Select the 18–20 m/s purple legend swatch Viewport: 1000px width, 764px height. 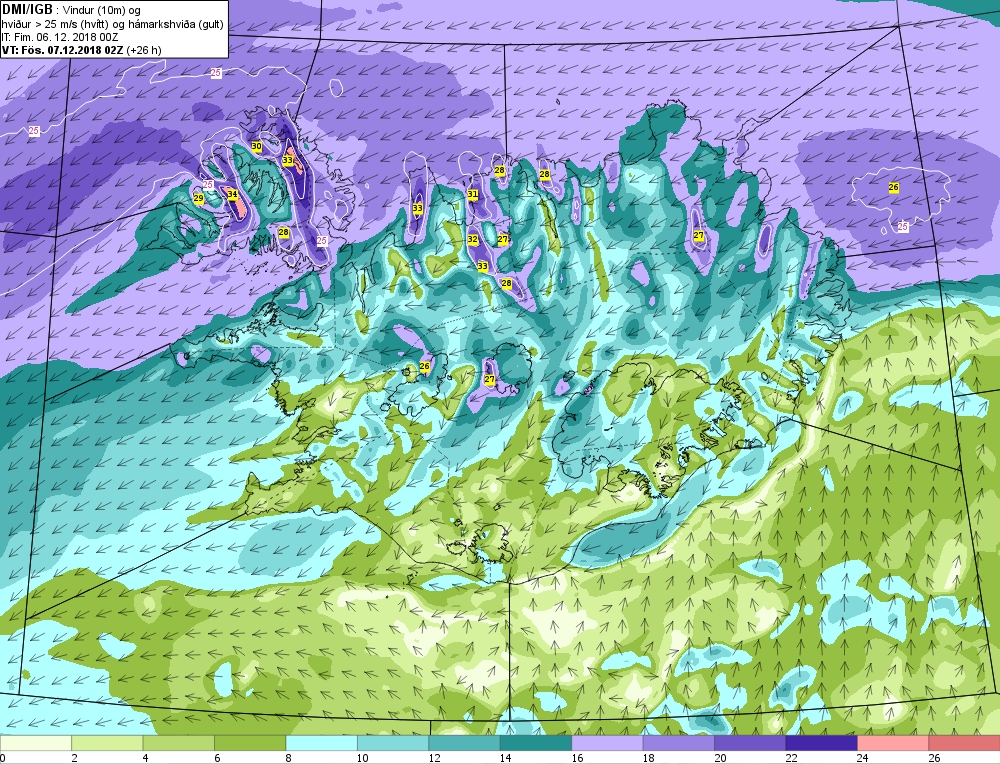coord(679,743)
